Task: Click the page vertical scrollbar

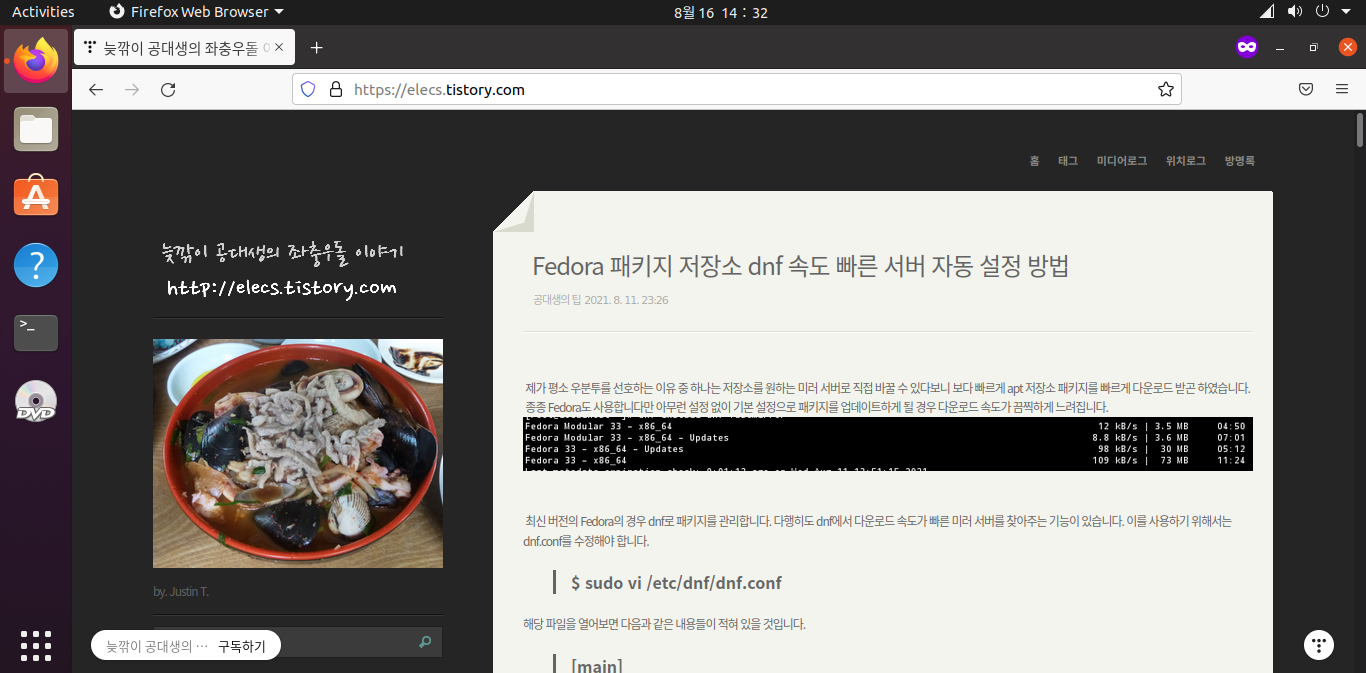Action: [1360, 130]
